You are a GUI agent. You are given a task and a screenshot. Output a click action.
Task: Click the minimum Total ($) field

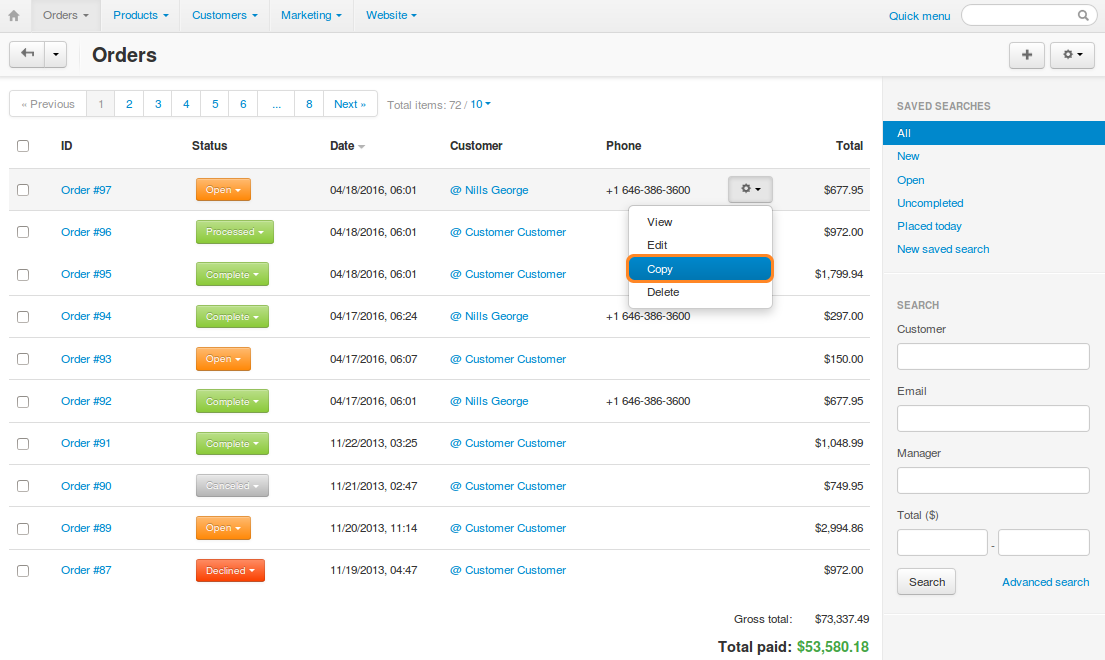(x=942, y=542)
